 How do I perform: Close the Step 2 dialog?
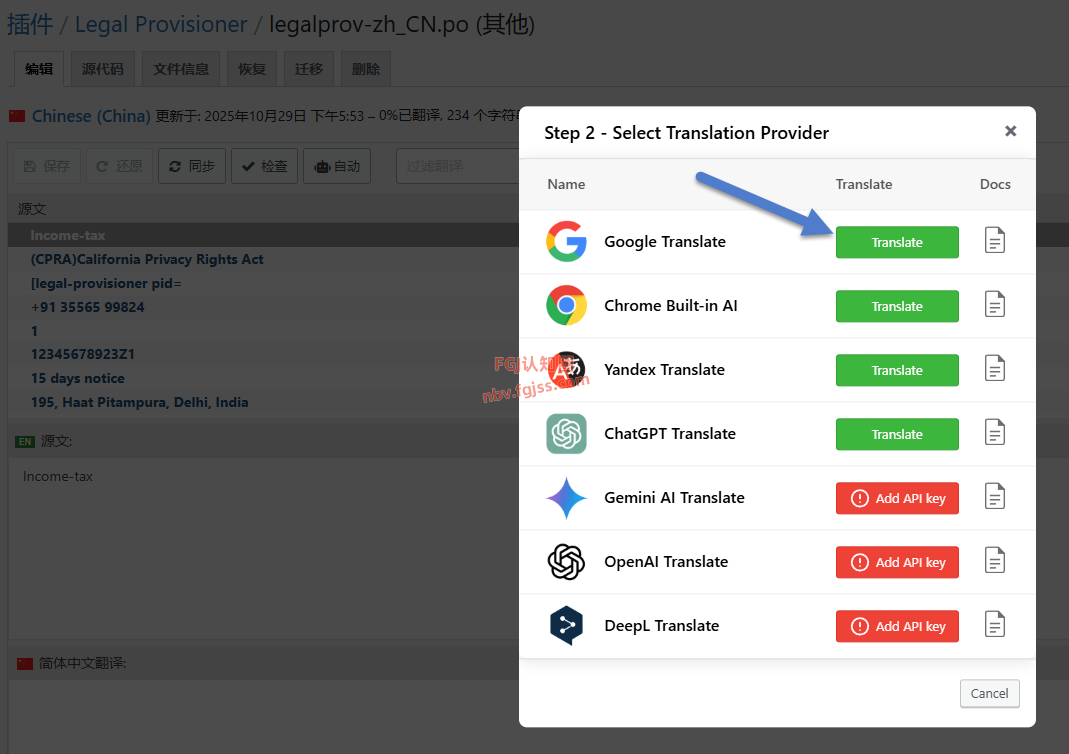[1010, 131]
